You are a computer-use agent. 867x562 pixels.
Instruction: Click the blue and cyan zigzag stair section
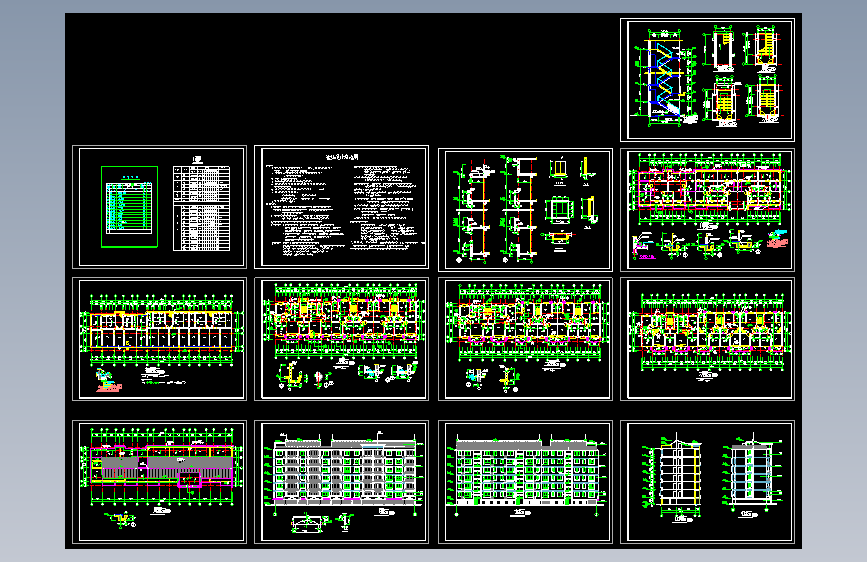point(663,79)
